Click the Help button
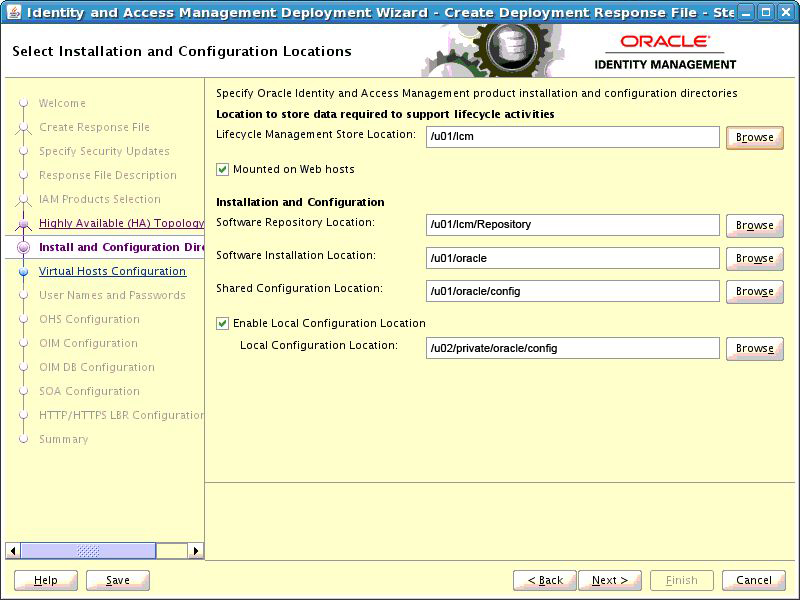The height and width of the screenshot is (600, 800). 46,580
